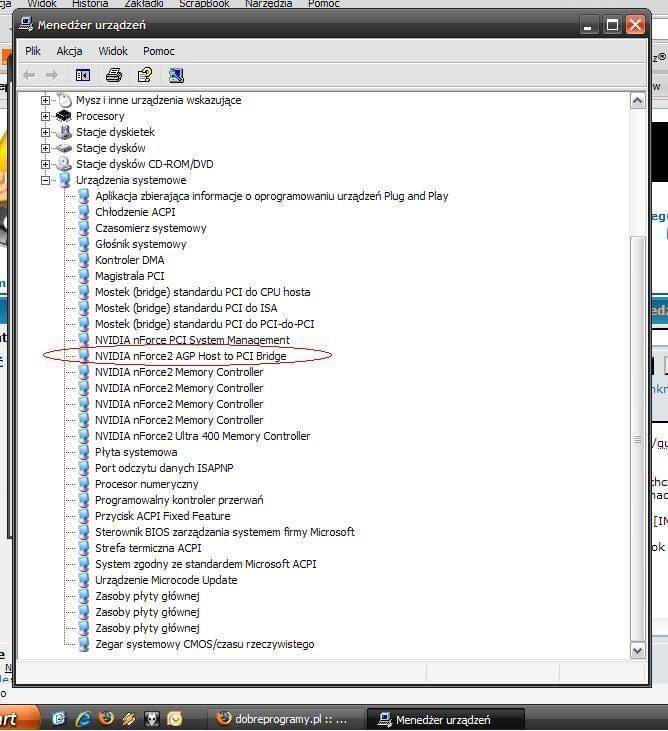Expand the Stacje dyskietek node
Screen dimensions: 668x731
(x=45, y=132)
